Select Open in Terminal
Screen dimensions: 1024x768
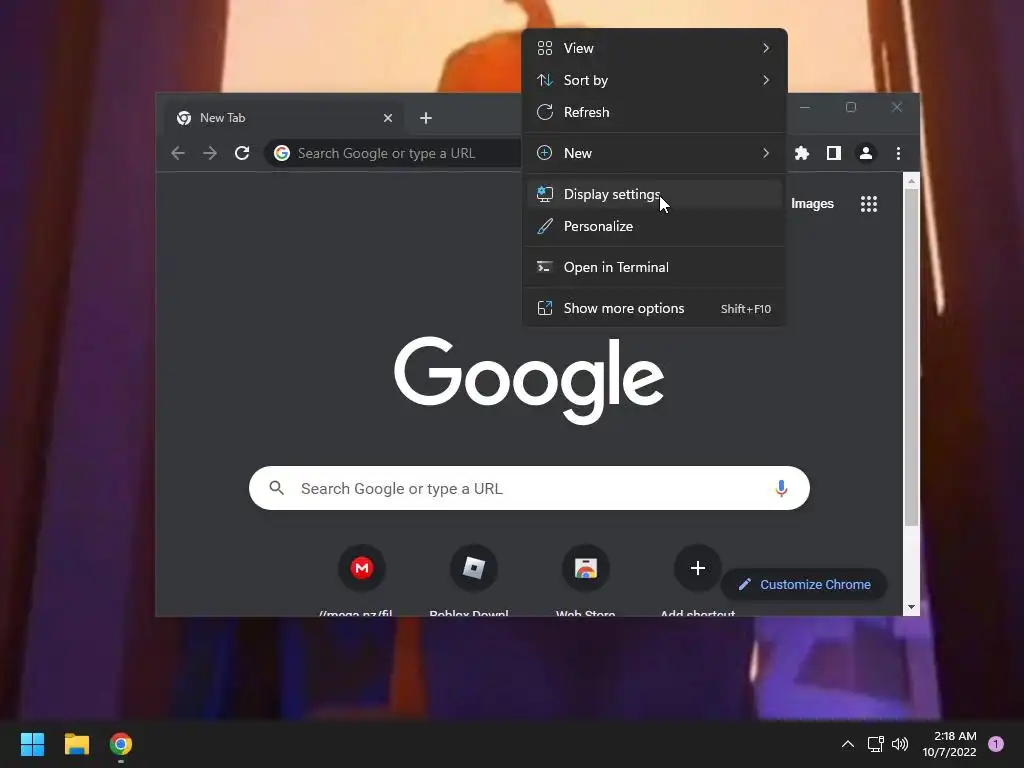point(654,267)
